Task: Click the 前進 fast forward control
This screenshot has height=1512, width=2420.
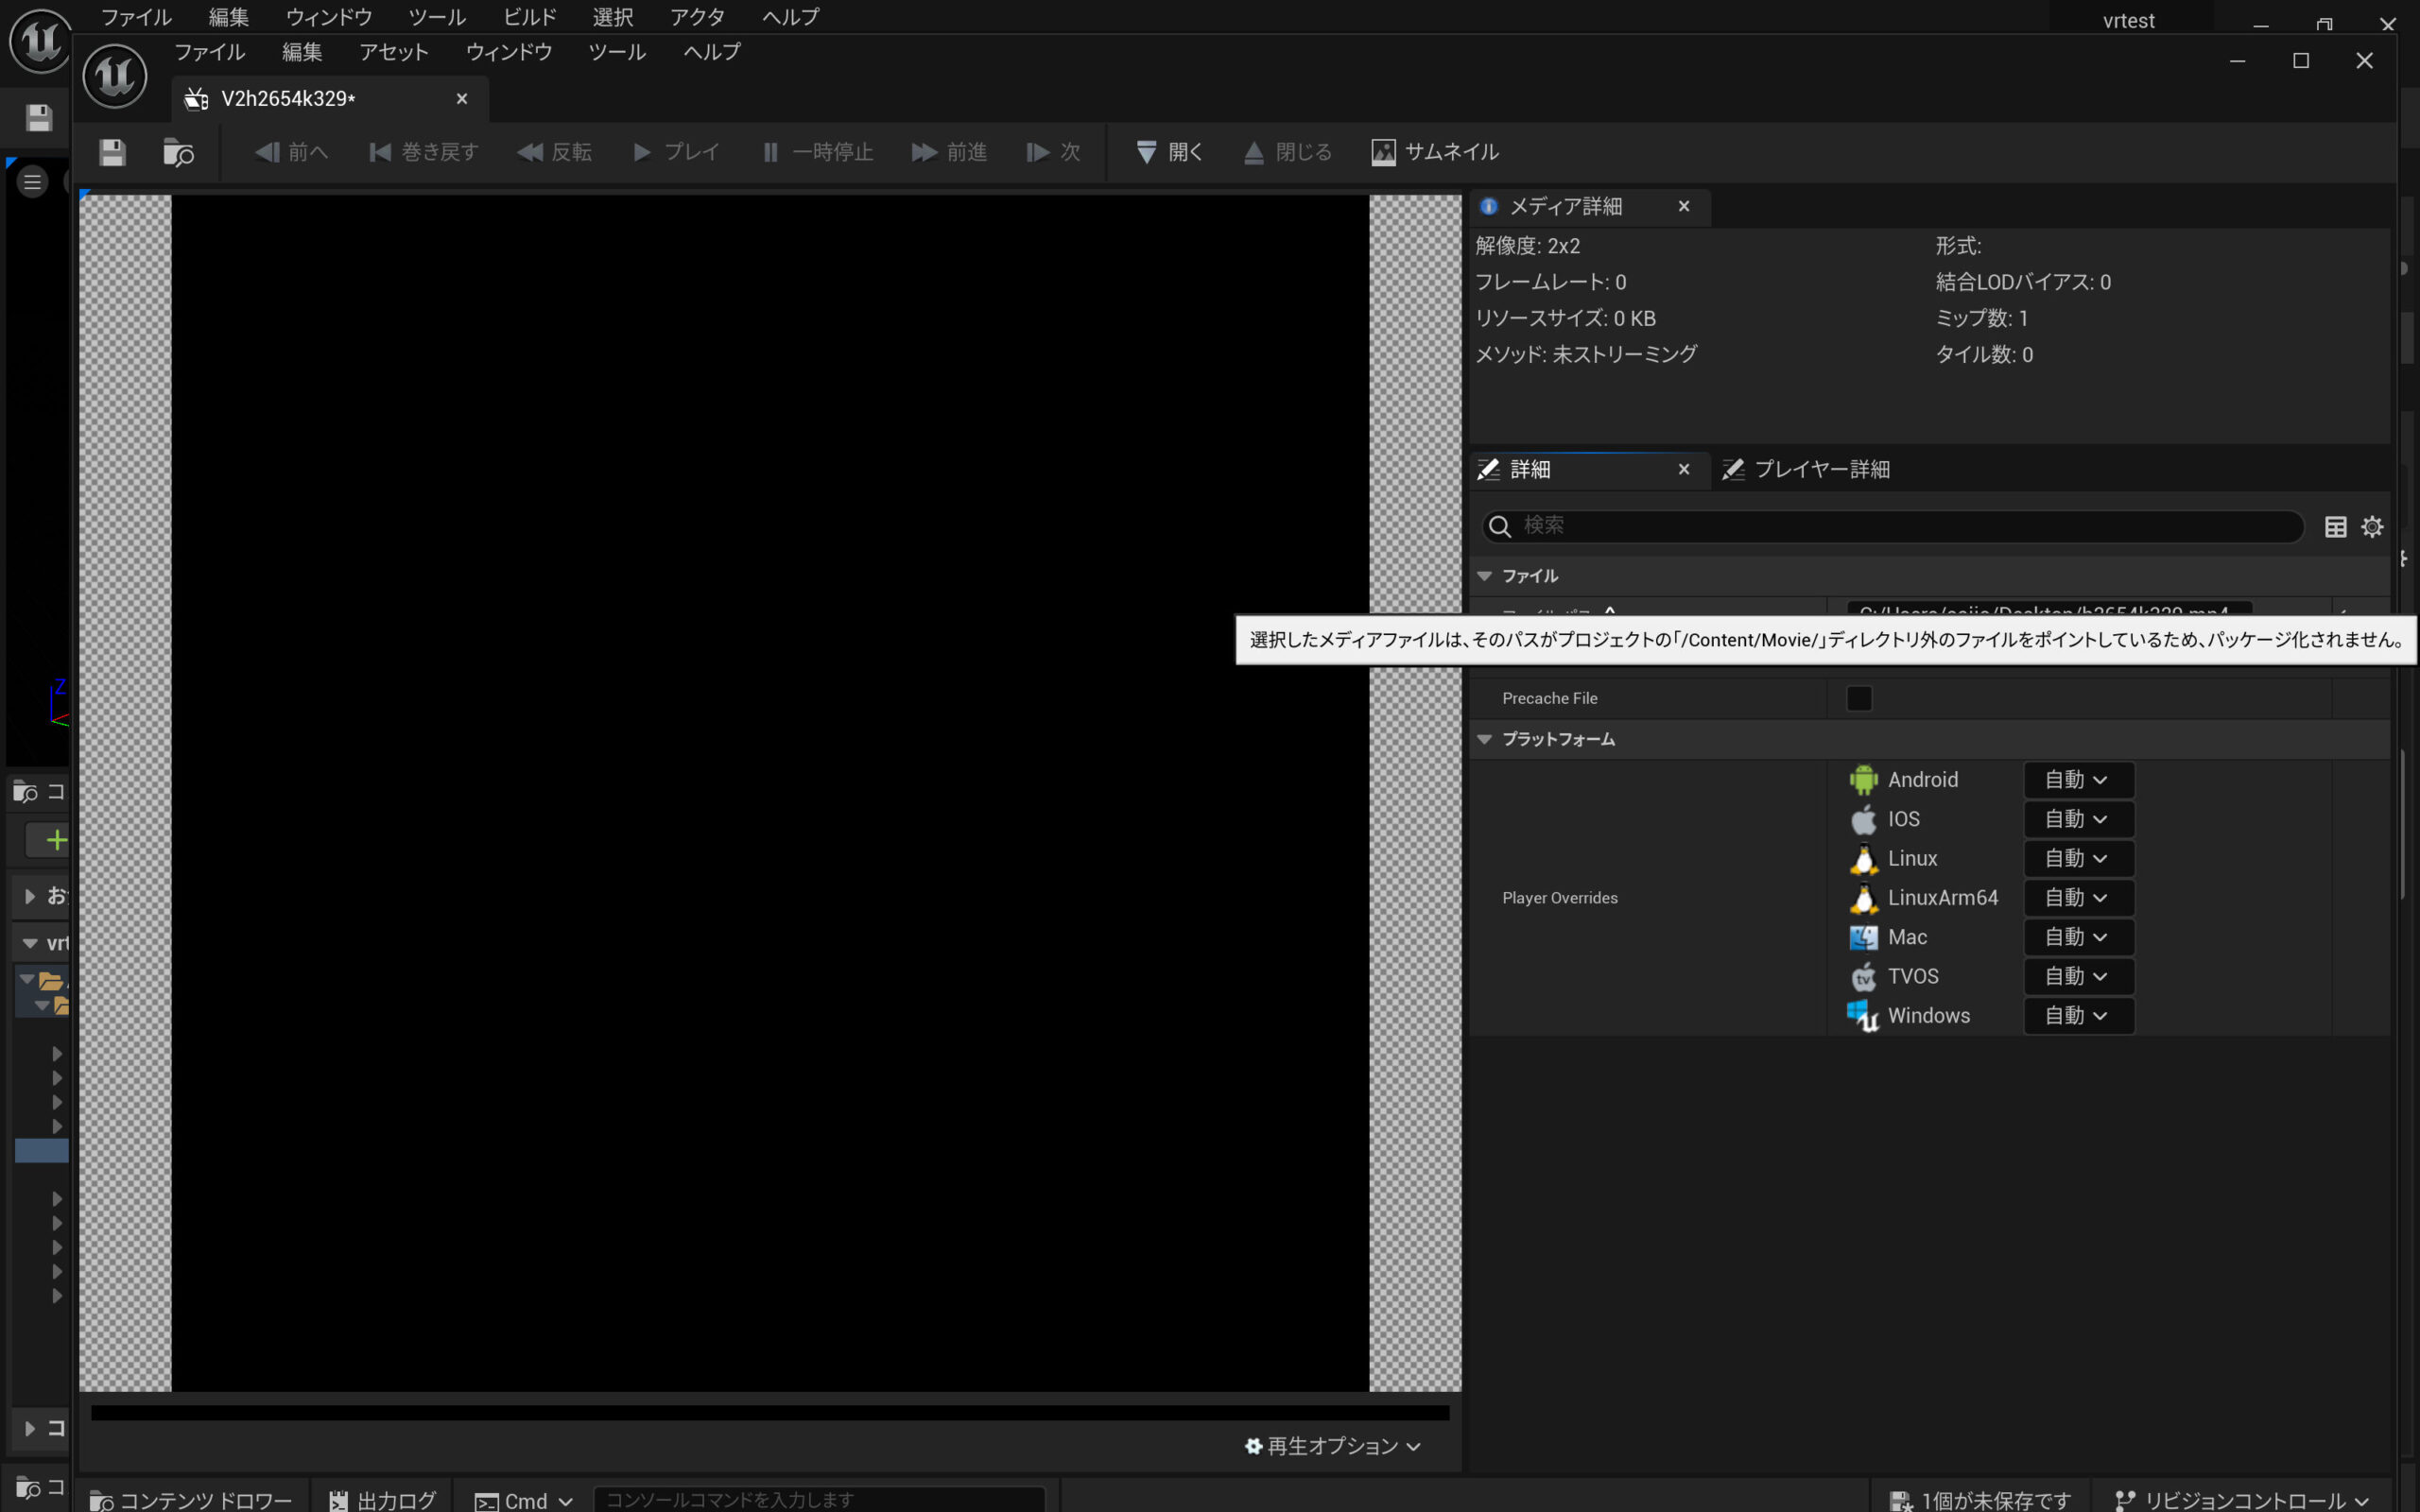Action: (949, 152)
